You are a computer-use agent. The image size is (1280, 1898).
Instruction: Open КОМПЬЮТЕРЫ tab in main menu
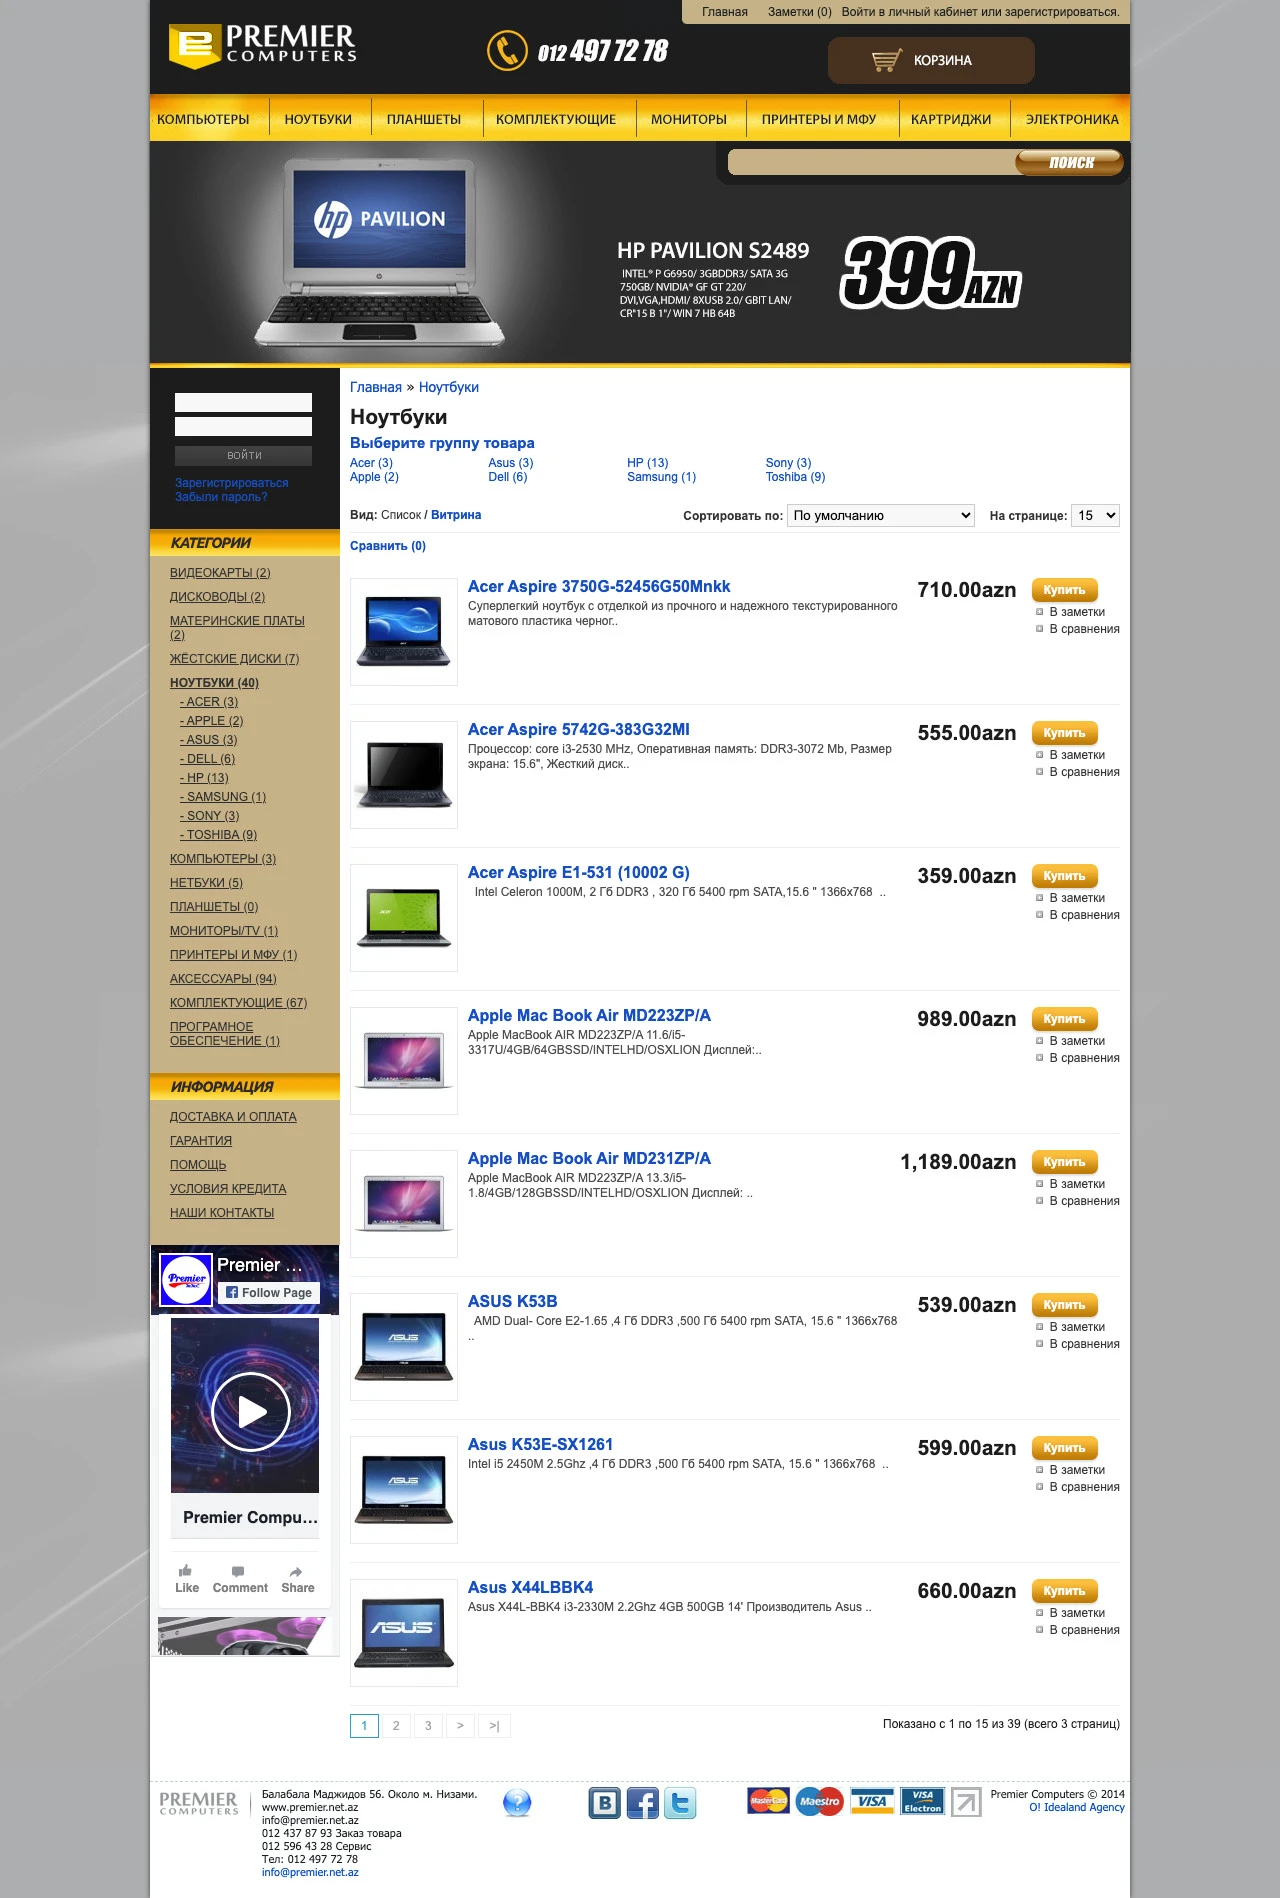click(203, 119)
